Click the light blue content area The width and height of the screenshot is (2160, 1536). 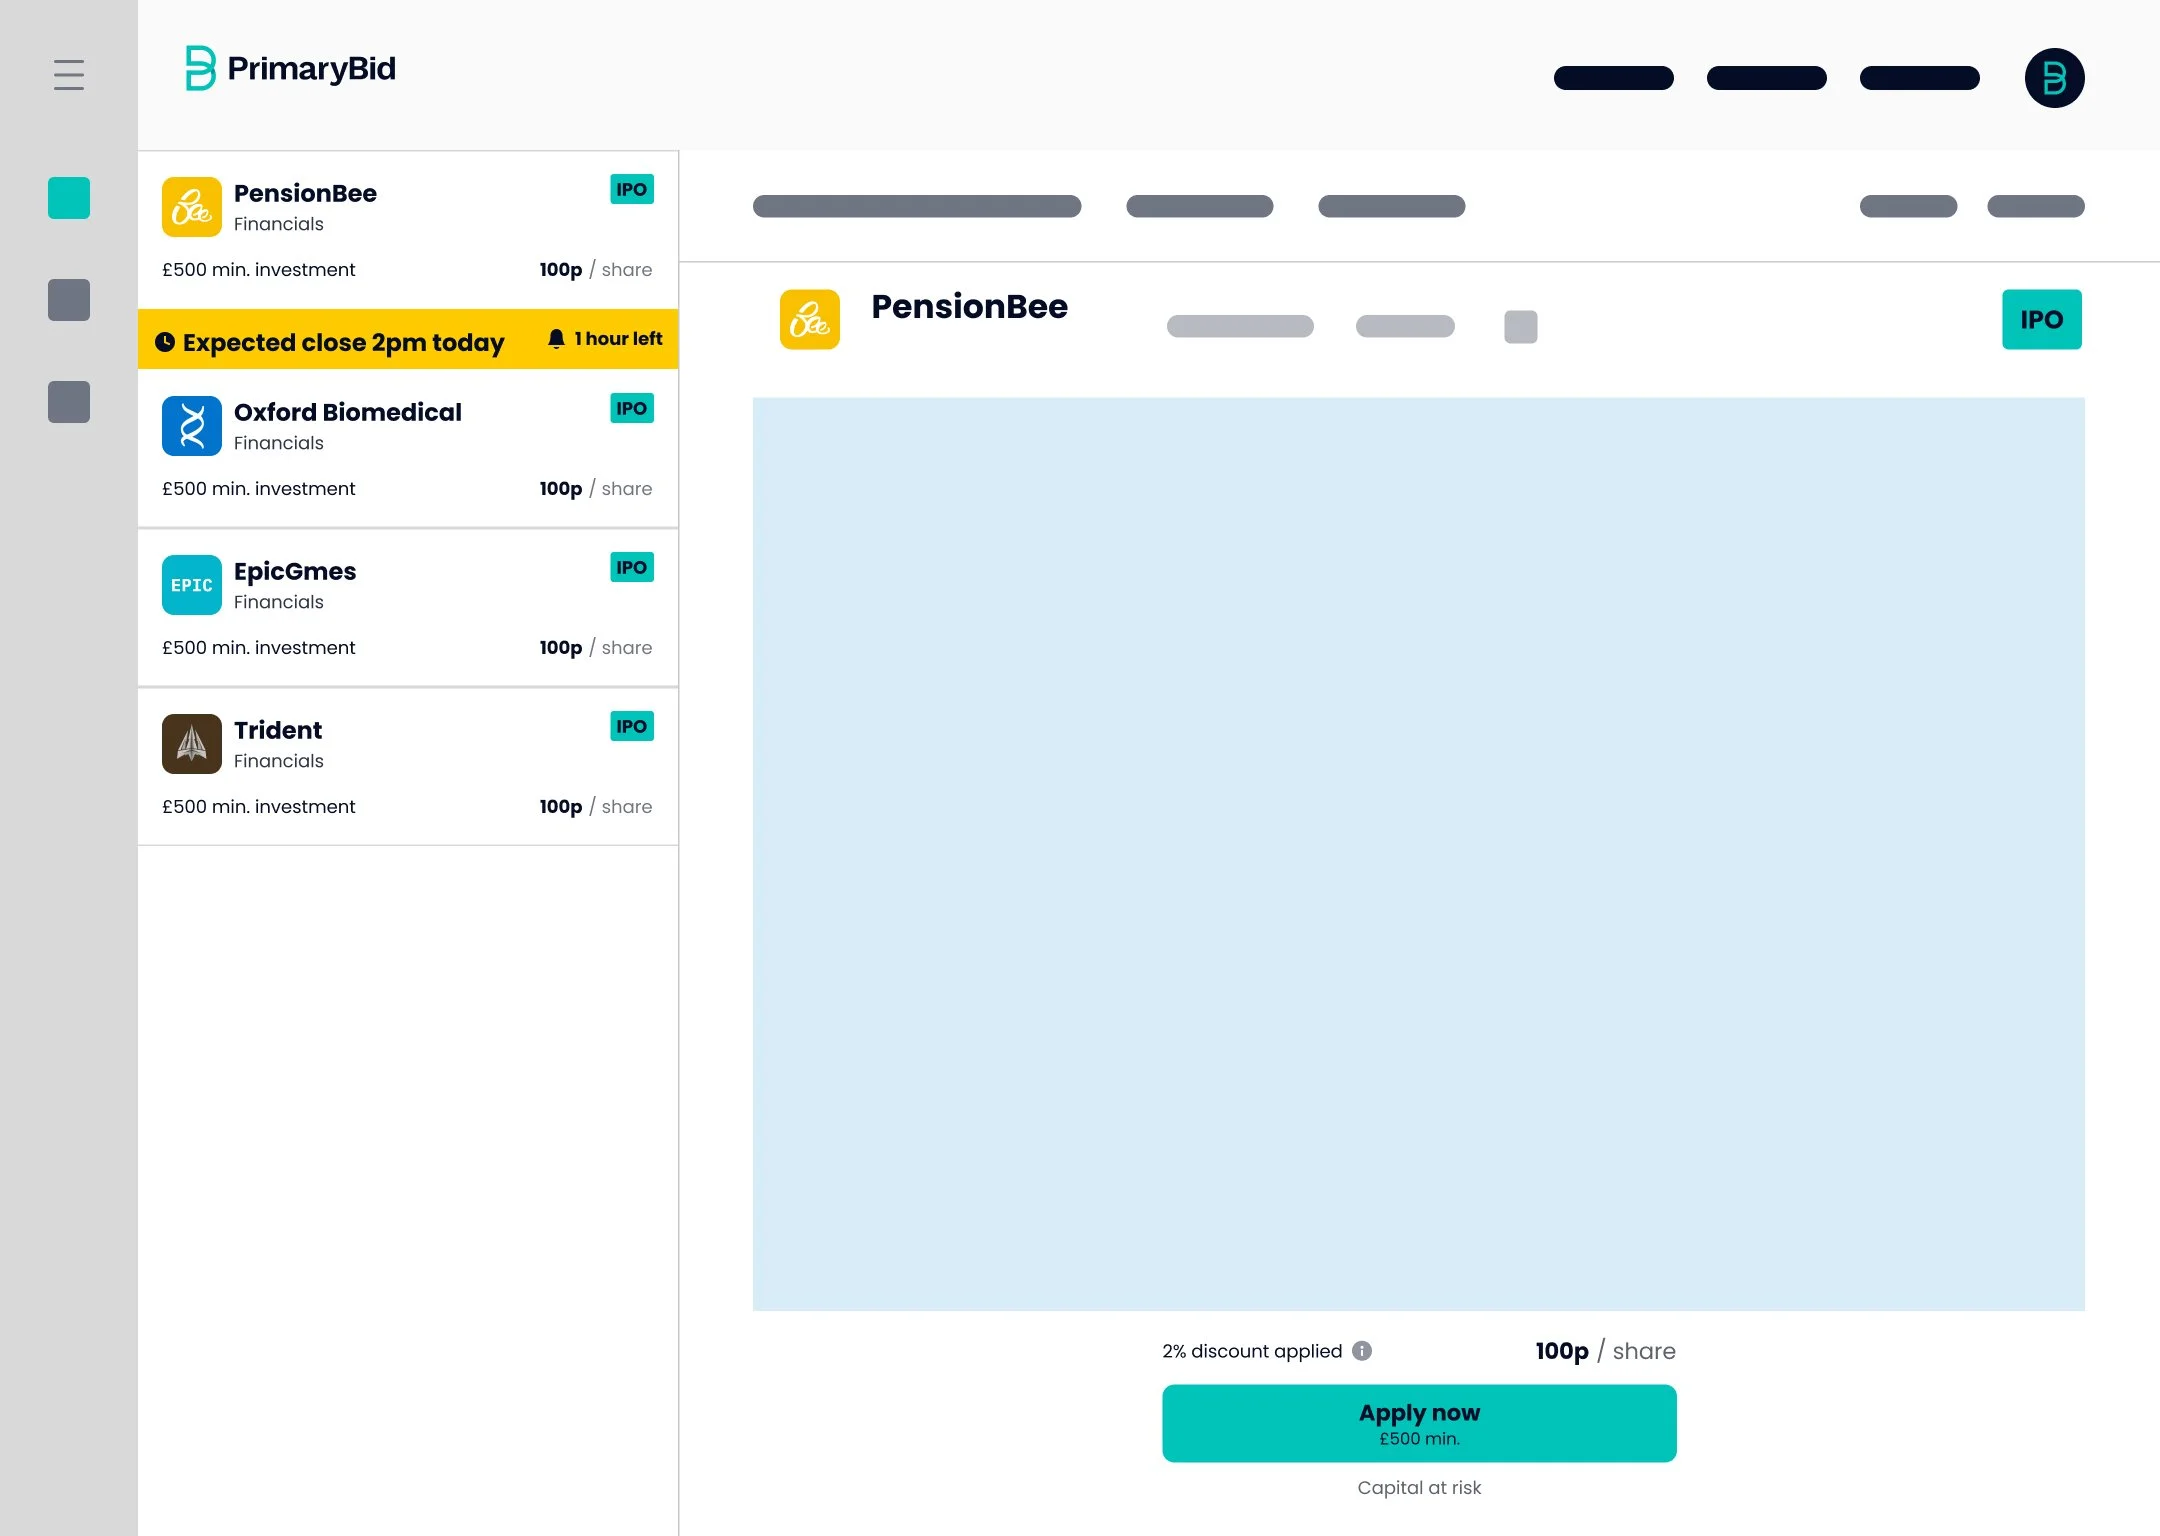pyautogui.click(x=1418, y=854)
